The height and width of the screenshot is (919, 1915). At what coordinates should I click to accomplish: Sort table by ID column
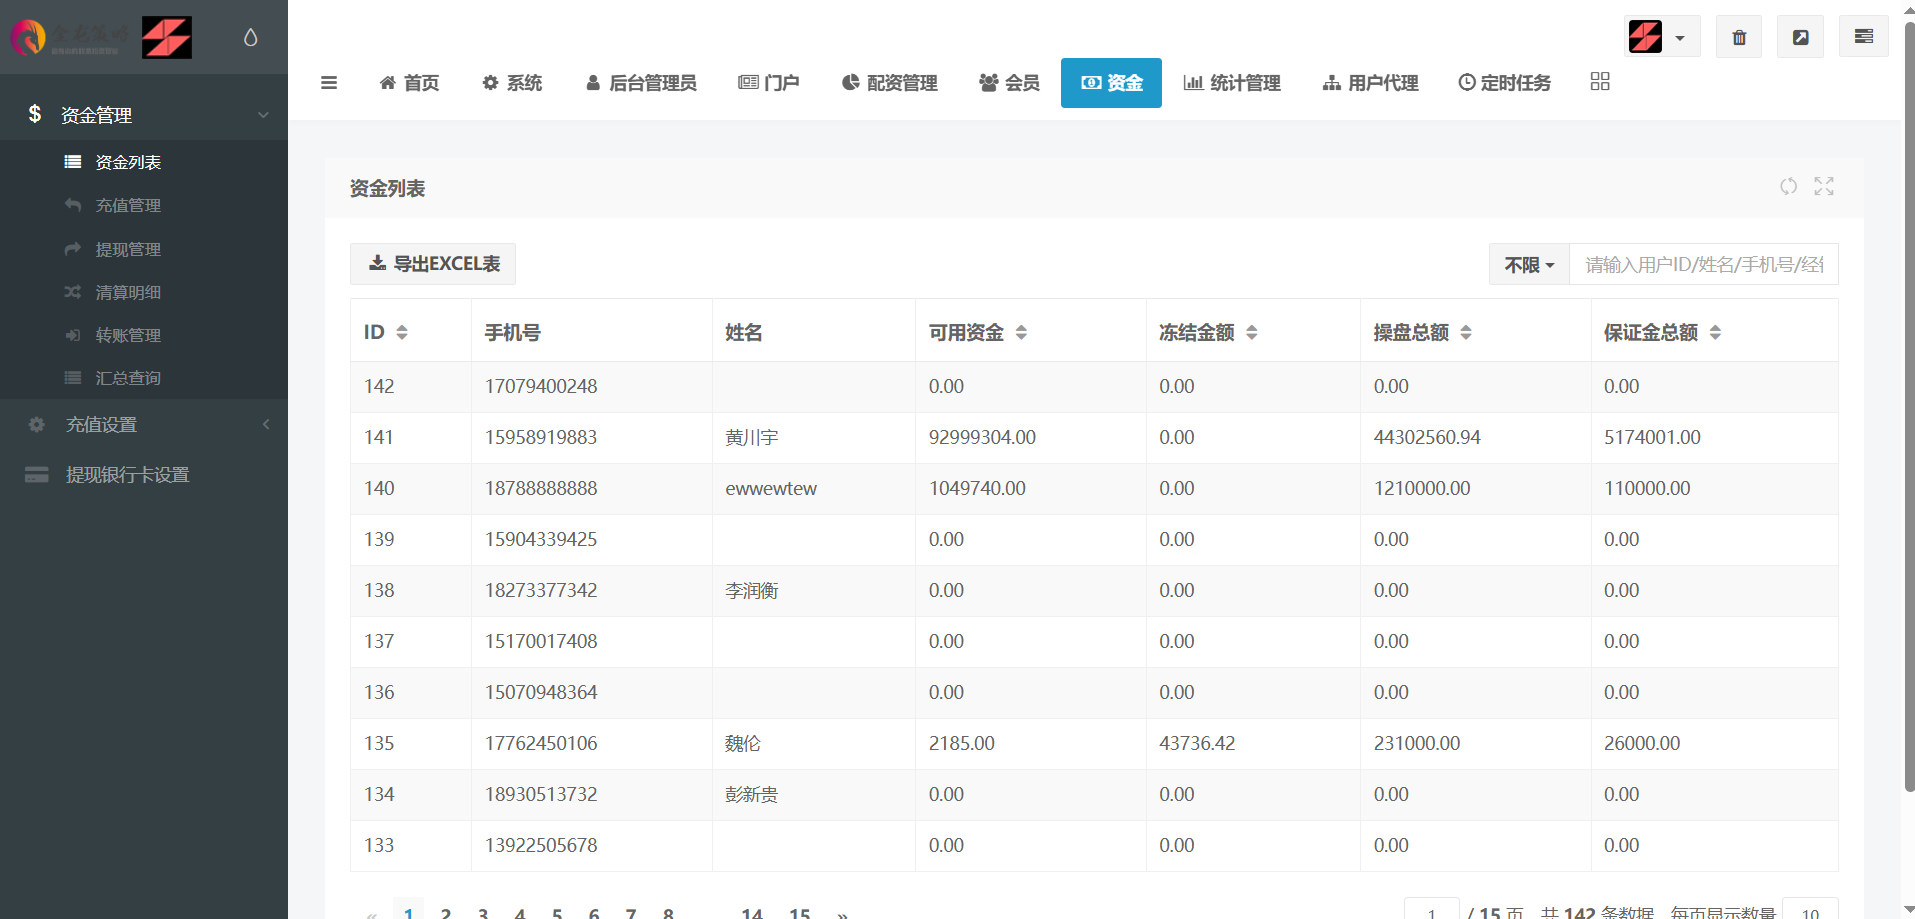pos(401,333)
